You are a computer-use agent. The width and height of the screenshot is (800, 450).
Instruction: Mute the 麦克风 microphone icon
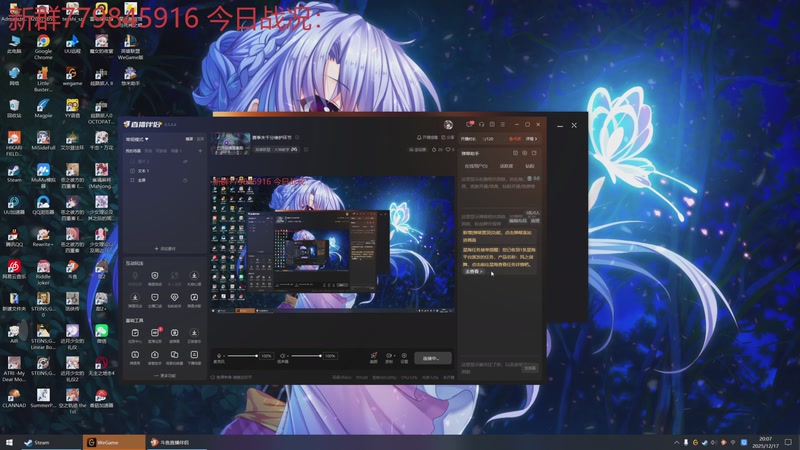pos(219,356)
